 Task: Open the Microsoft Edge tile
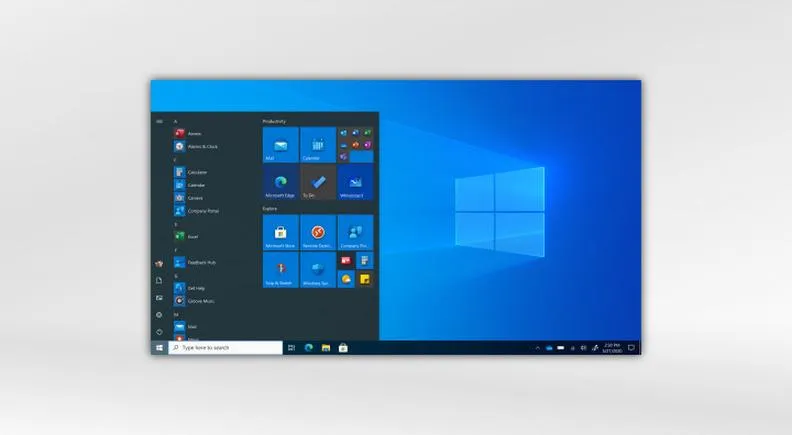280,182
